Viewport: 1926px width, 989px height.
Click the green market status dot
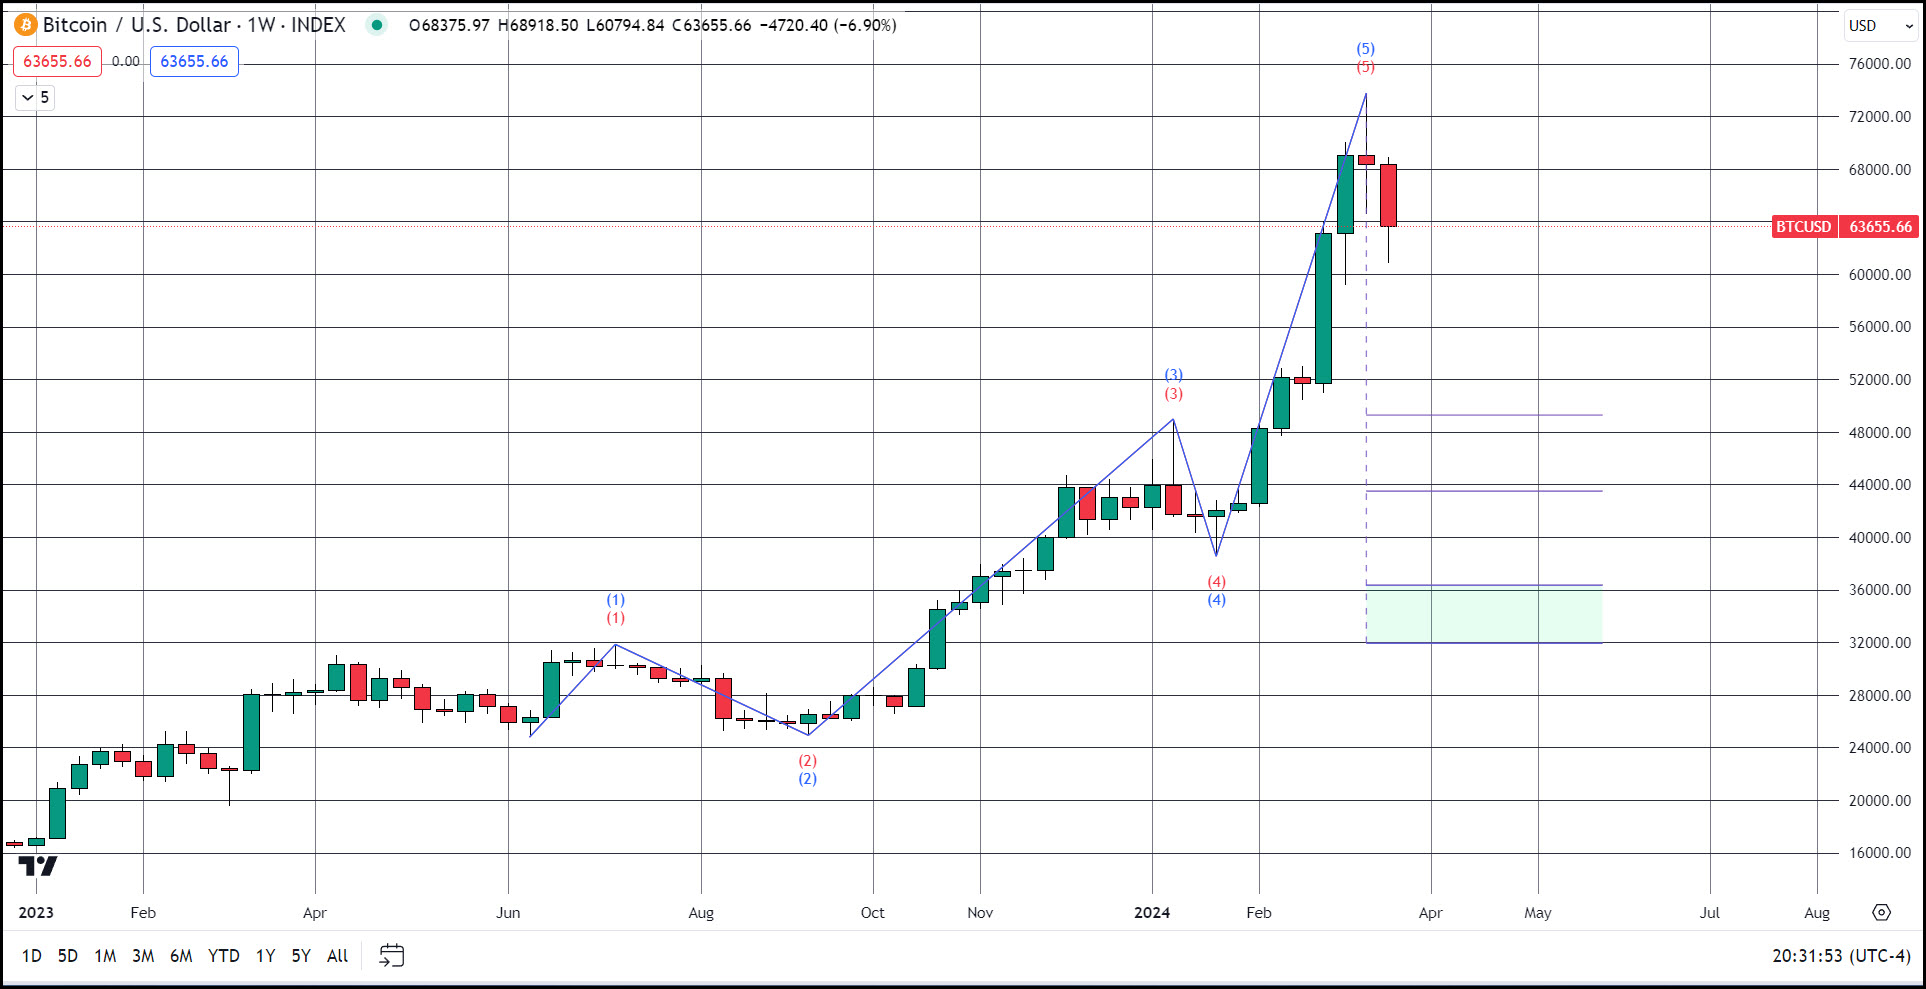pyautogui.click(x=377, y=25)
